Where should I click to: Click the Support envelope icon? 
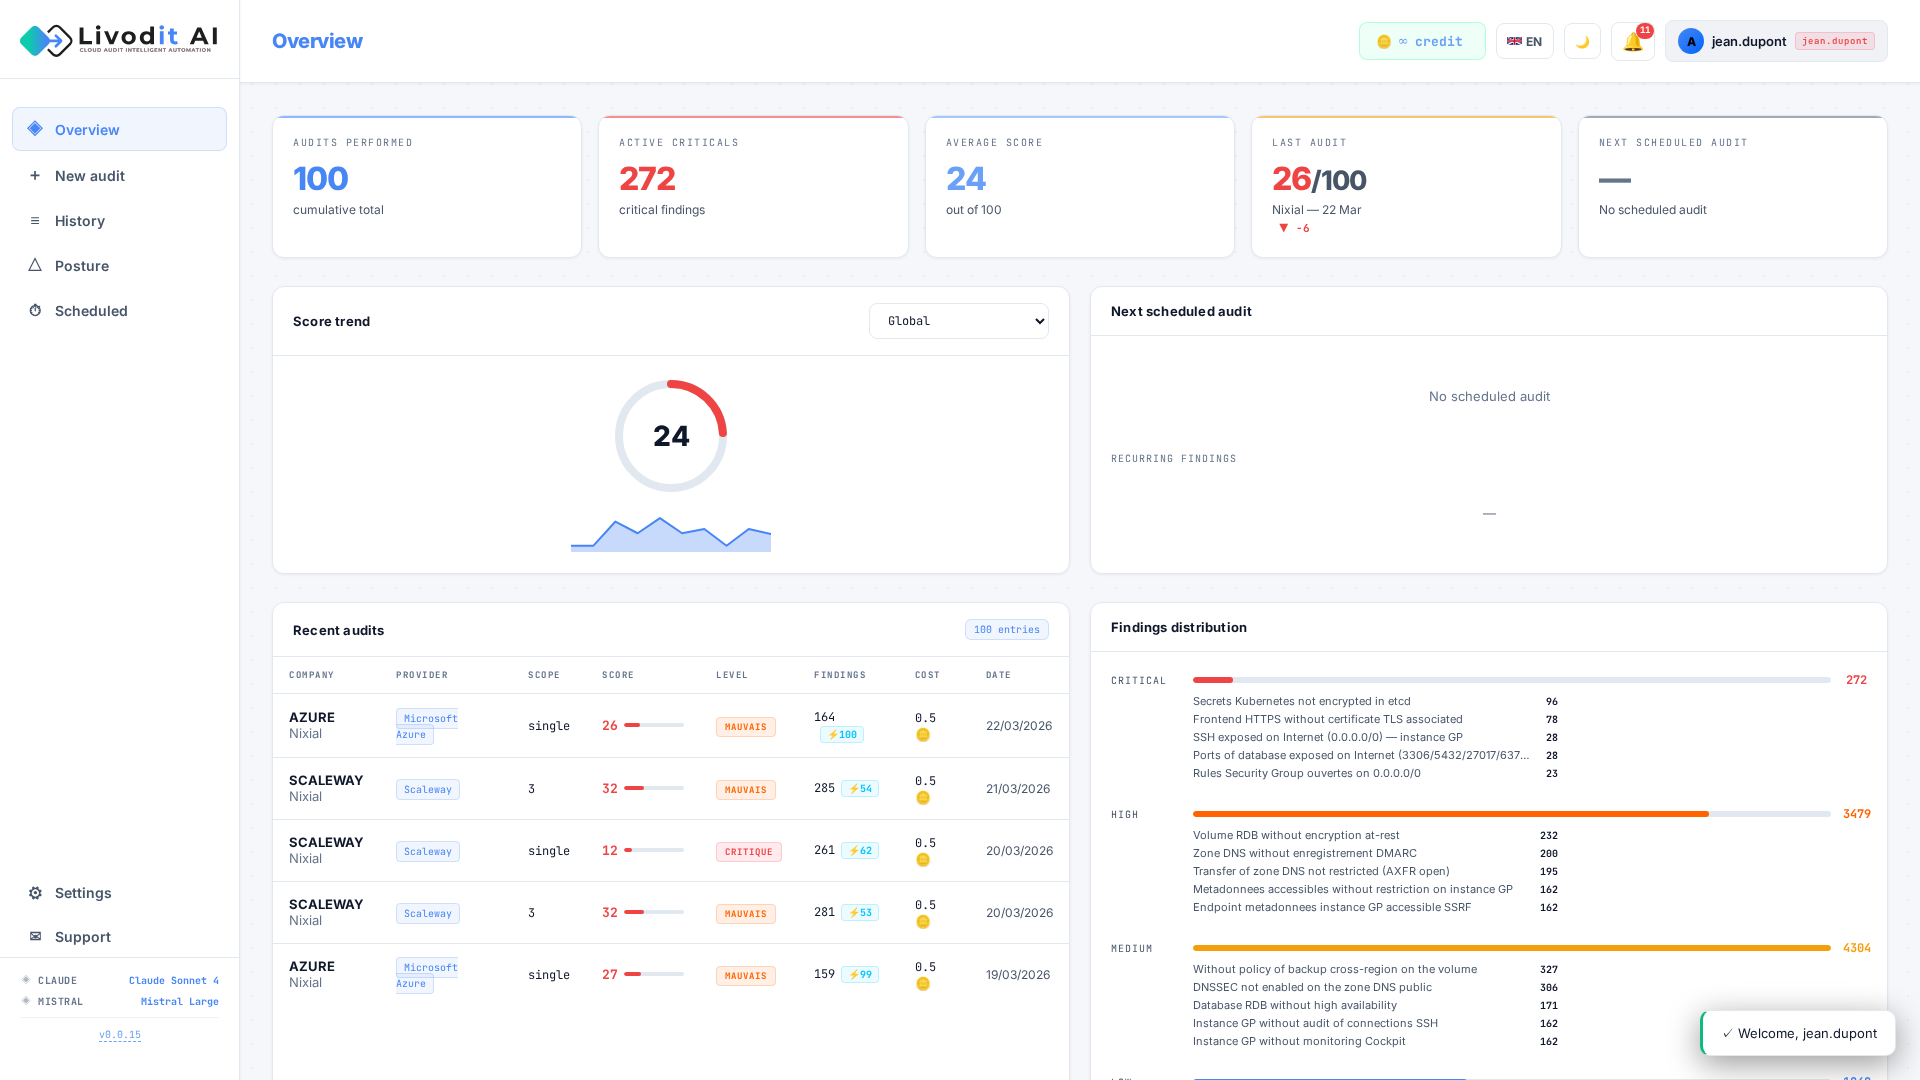(35, 937)
